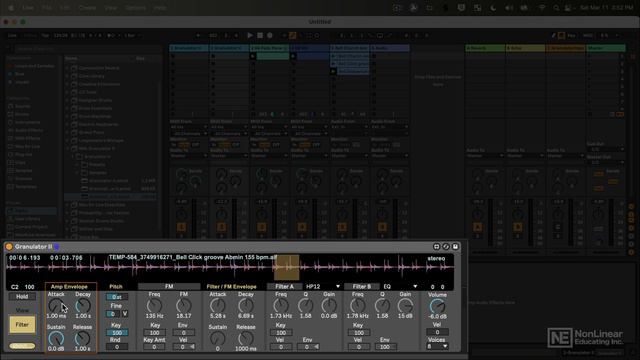Viewport: 640px width, 360px height.
Task: Click the Pitch semitone field showing 0 st
Action: pos(117,297)
